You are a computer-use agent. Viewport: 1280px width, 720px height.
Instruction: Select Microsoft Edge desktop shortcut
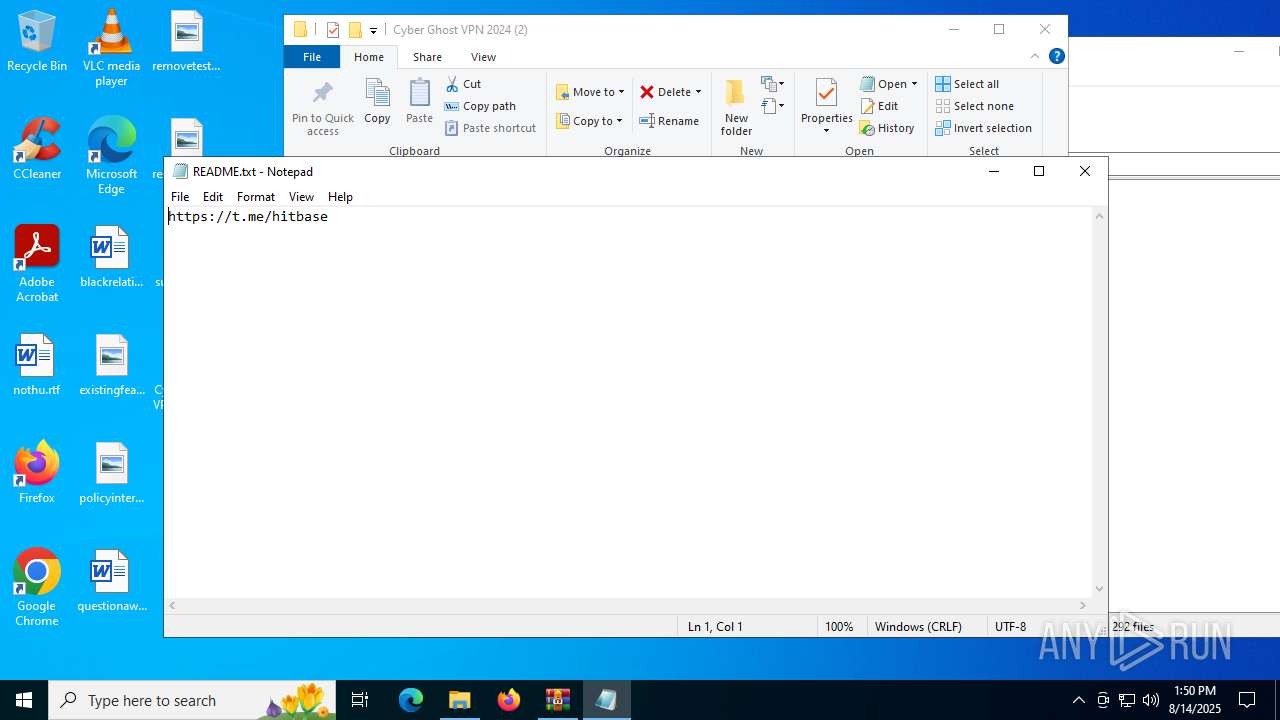point(111,157)
